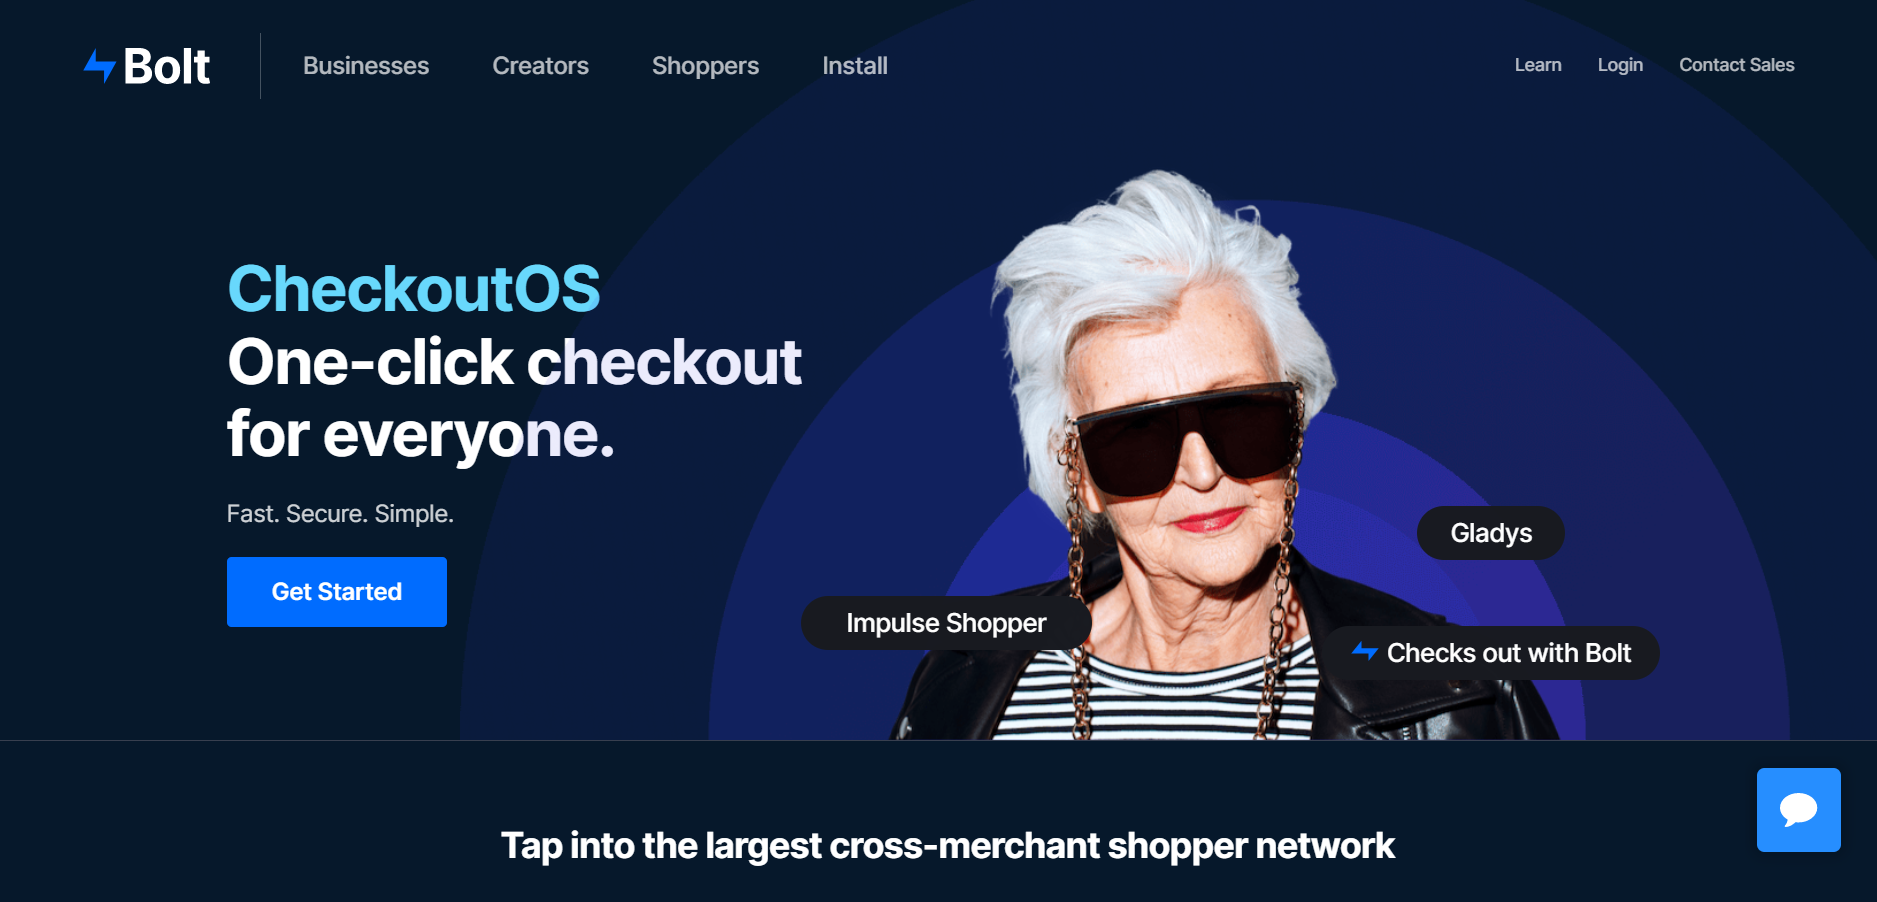
Task: Click the Impulse Shopper label
Action: (x=946, y=623)
